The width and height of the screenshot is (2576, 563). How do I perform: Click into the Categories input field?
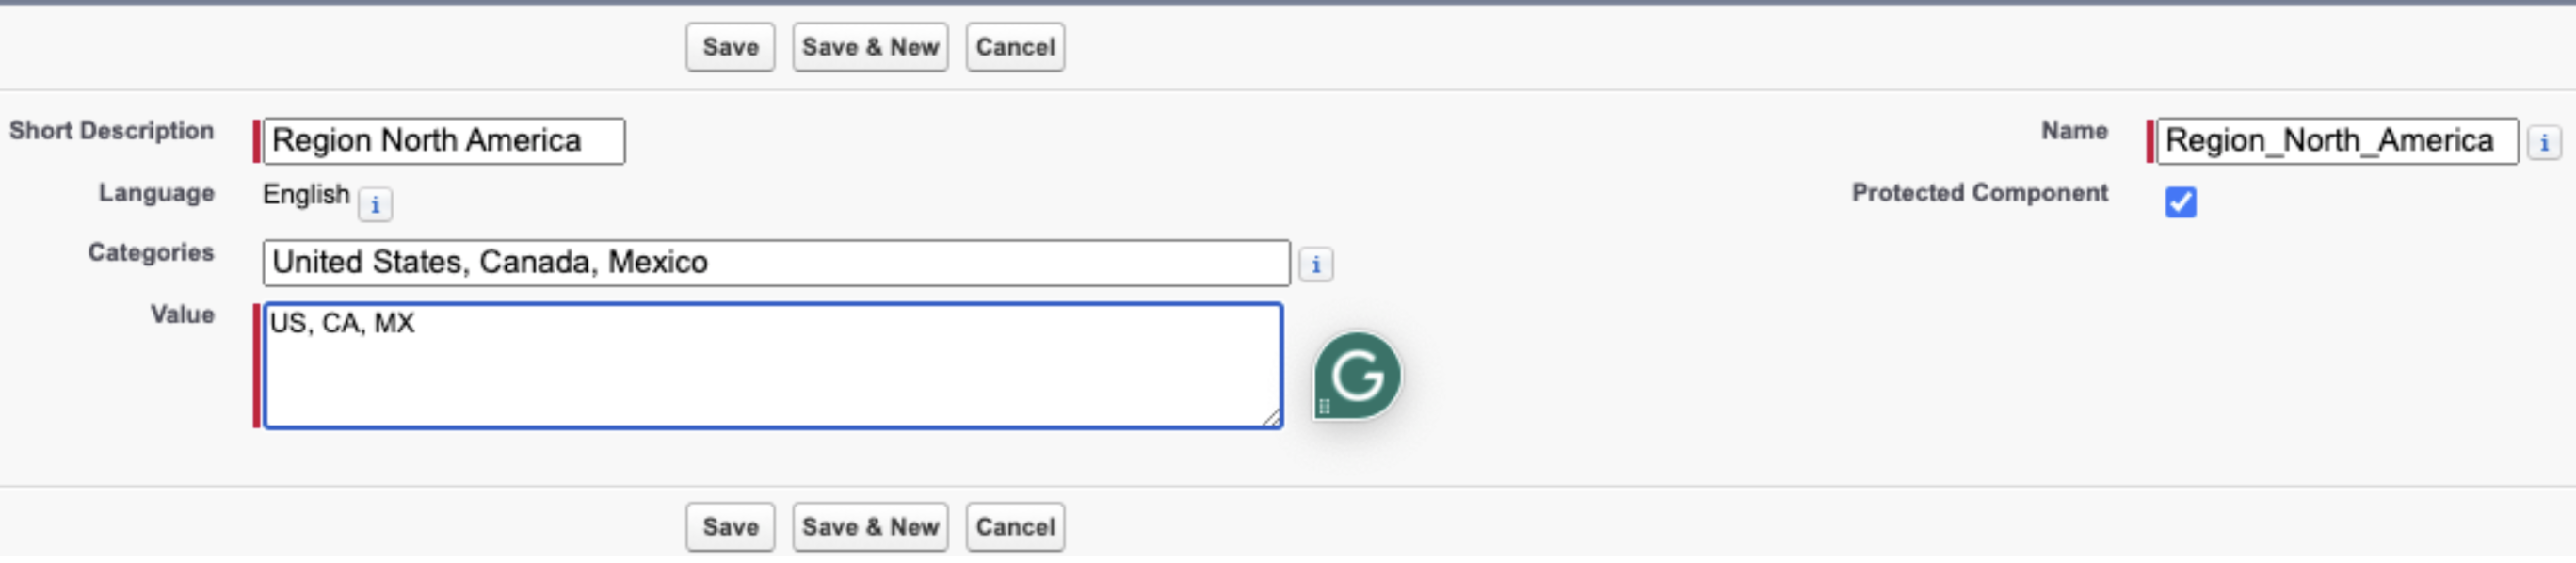[x=776, y=263]
